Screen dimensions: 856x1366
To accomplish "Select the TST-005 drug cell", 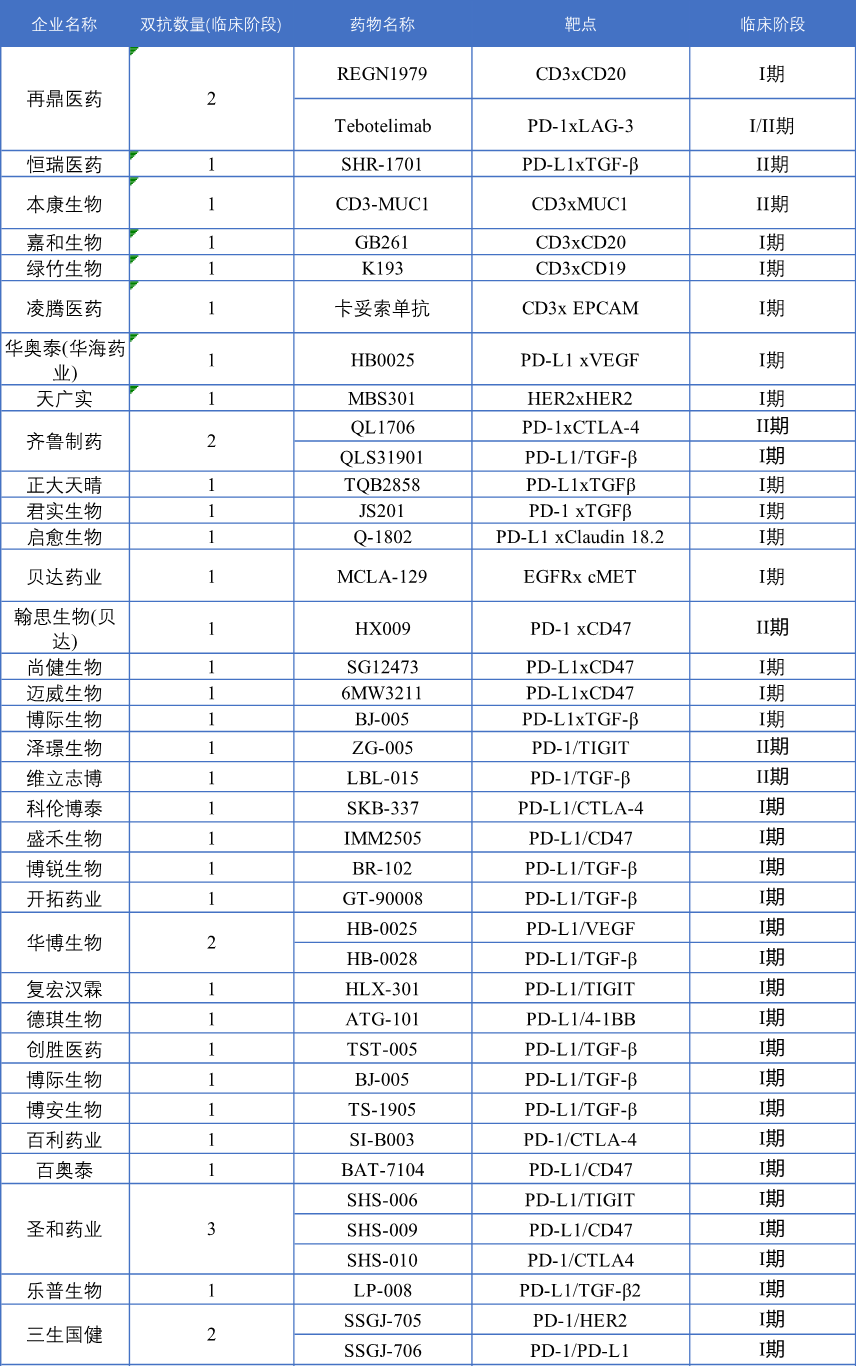I will point(383,1048).
